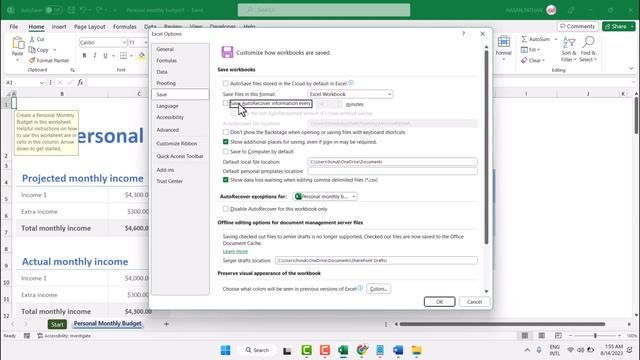Open Excel from the taskbar

click(x=343, y=350)
